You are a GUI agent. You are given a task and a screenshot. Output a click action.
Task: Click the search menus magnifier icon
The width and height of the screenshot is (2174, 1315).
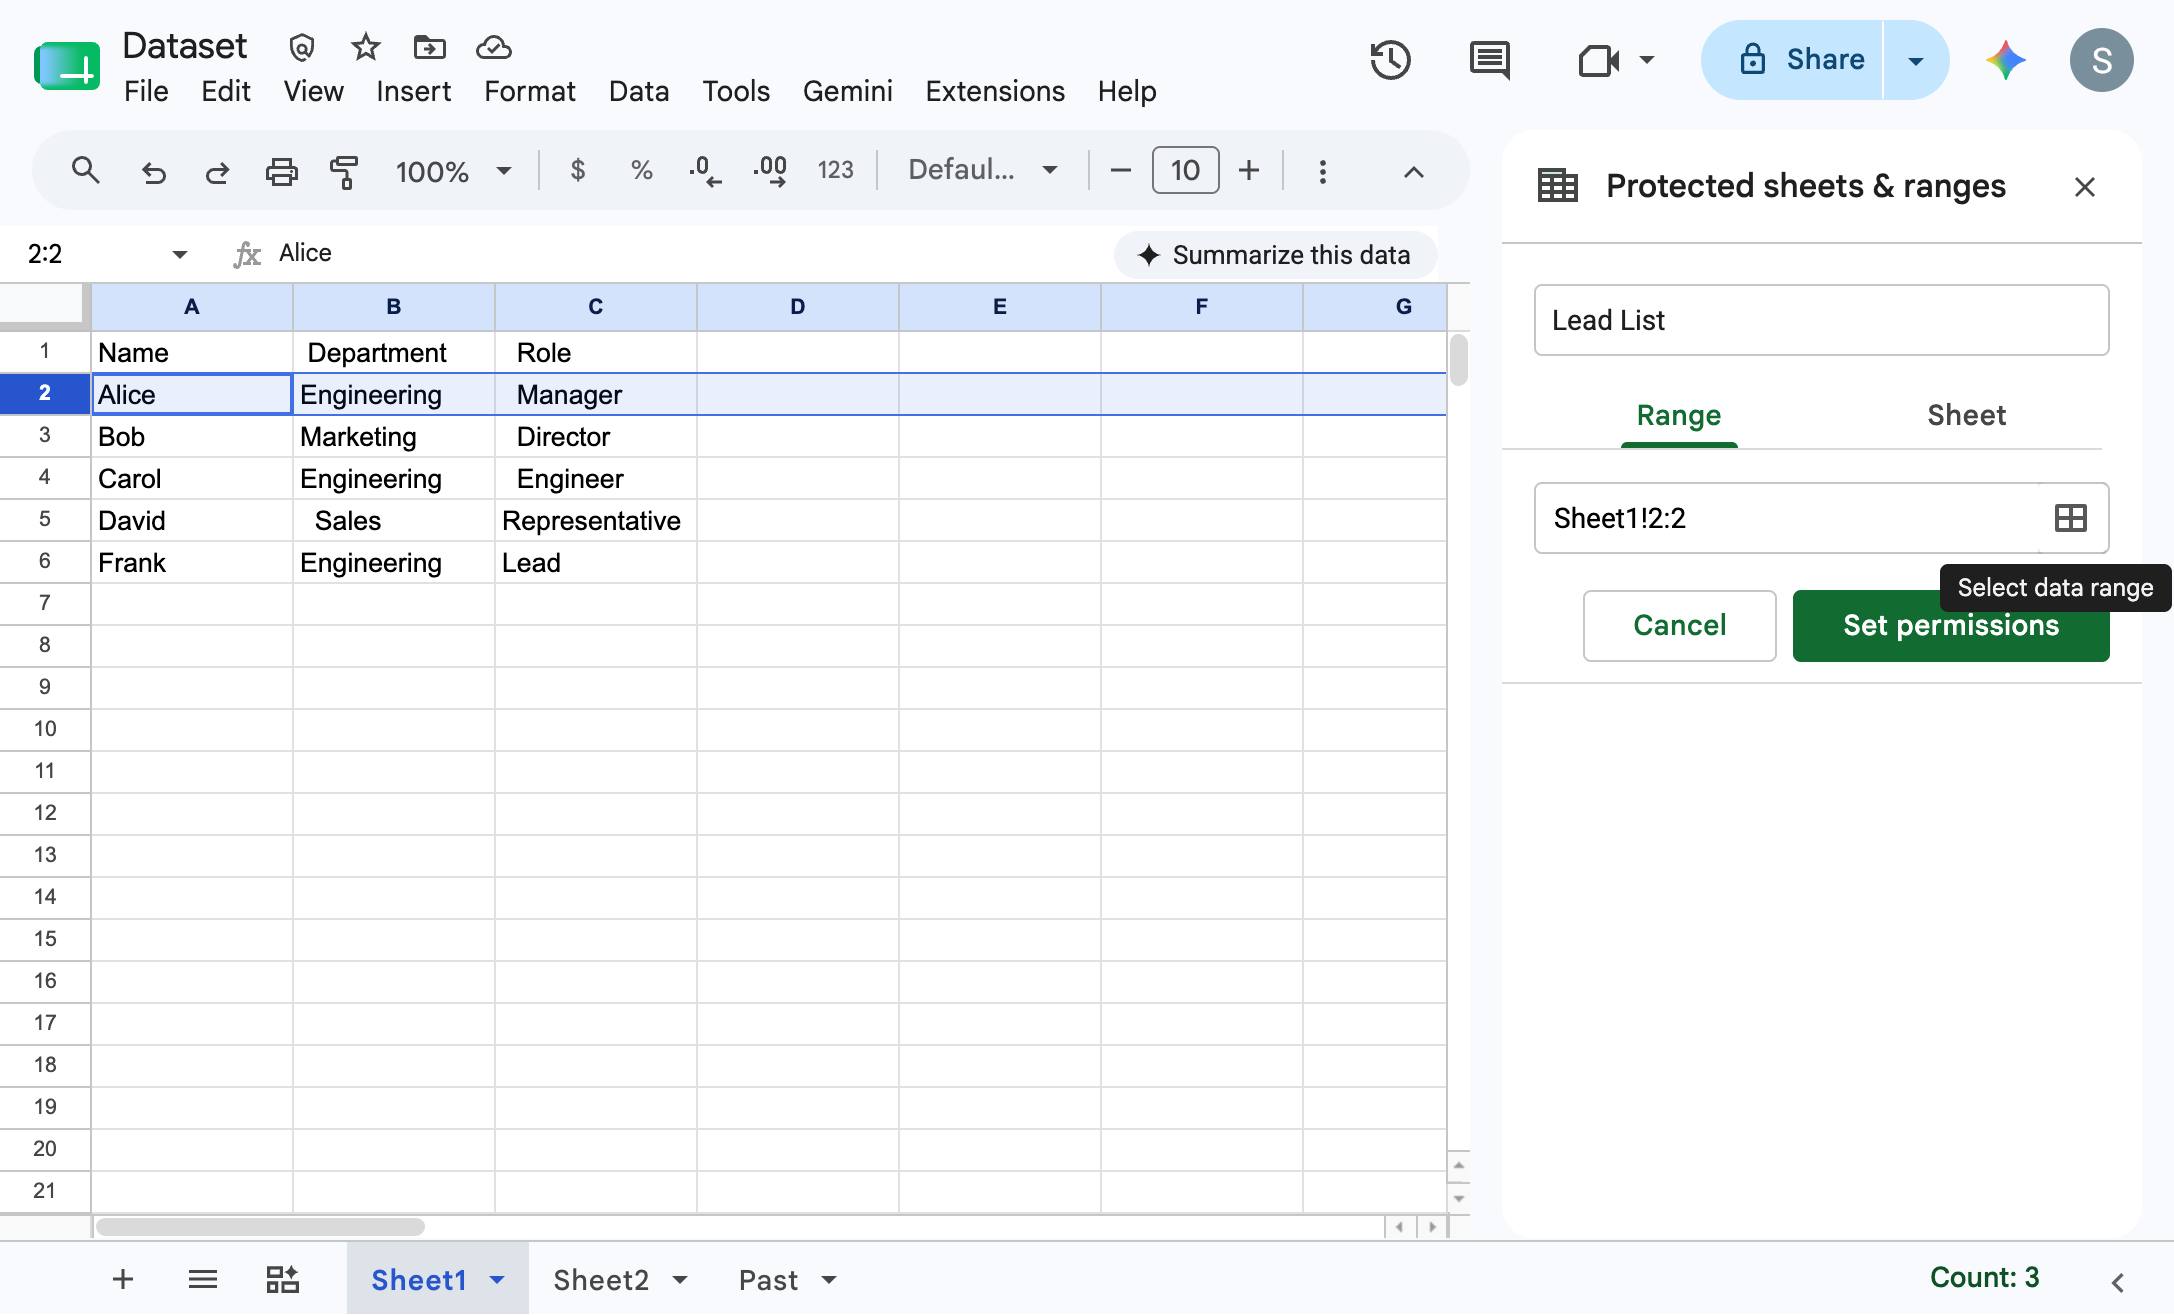[x=86, y=171]
